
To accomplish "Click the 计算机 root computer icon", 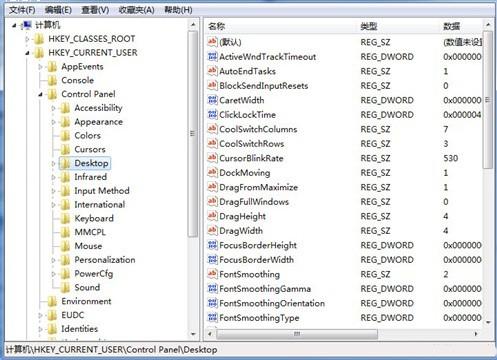I will coord(26,25).
